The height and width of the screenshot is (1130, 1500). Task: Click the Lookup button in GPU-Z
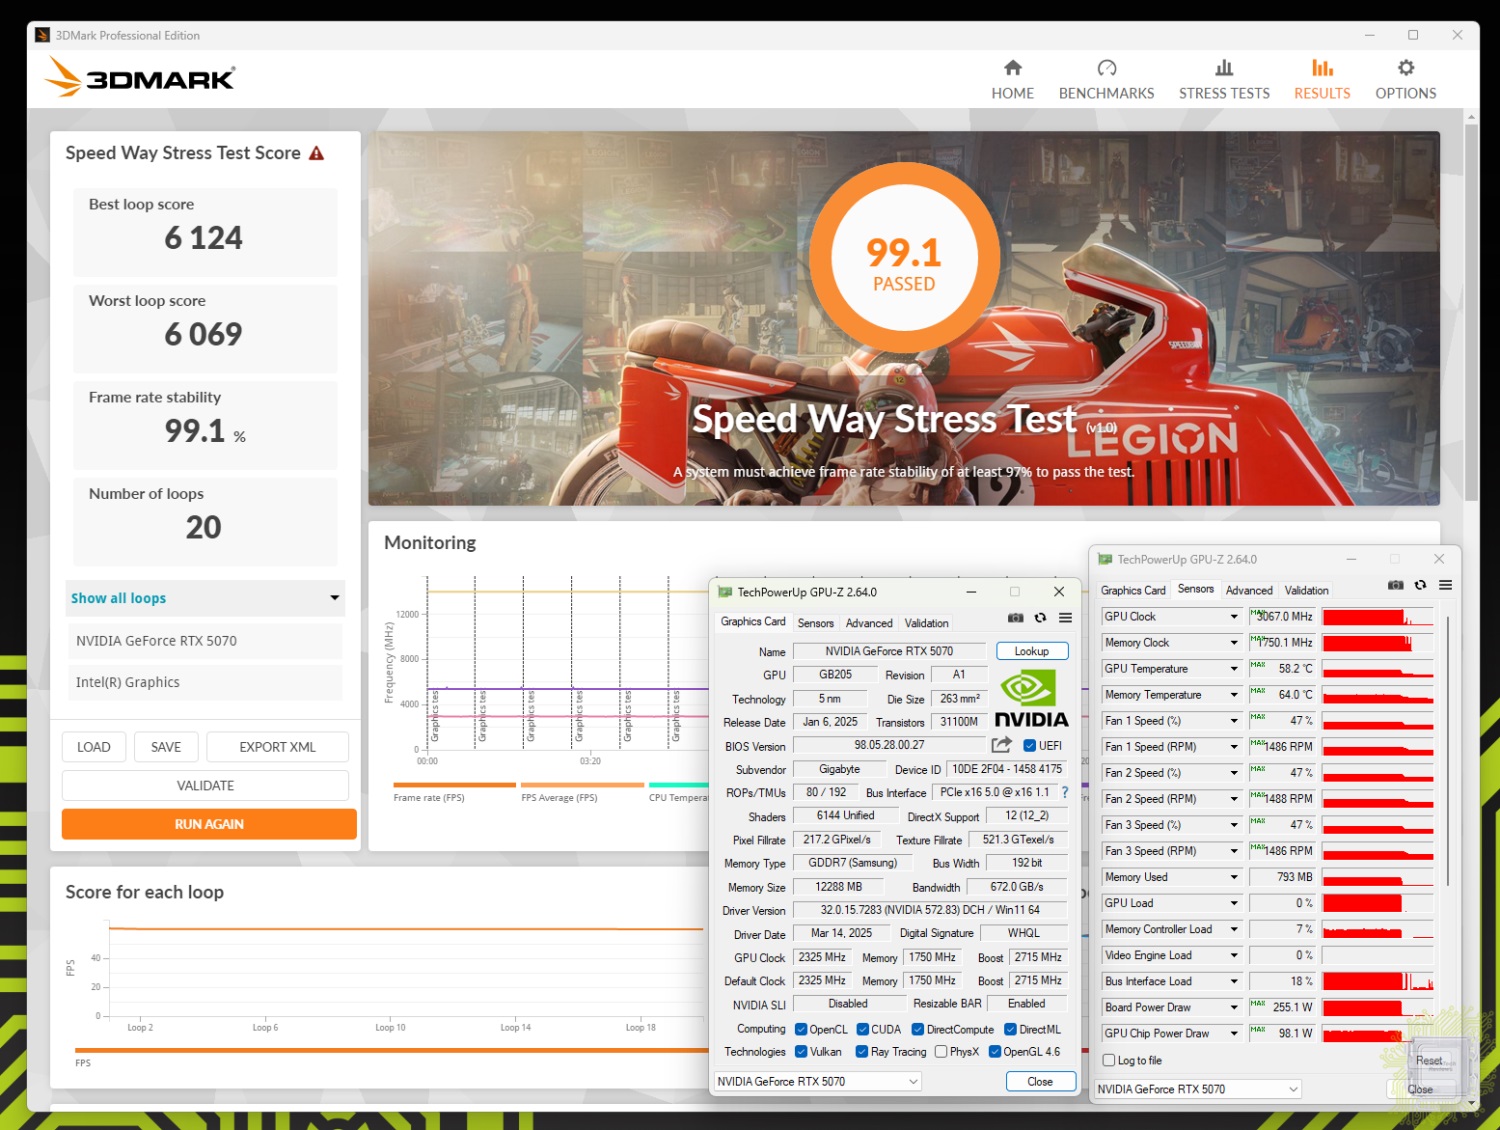[1032, 651]
